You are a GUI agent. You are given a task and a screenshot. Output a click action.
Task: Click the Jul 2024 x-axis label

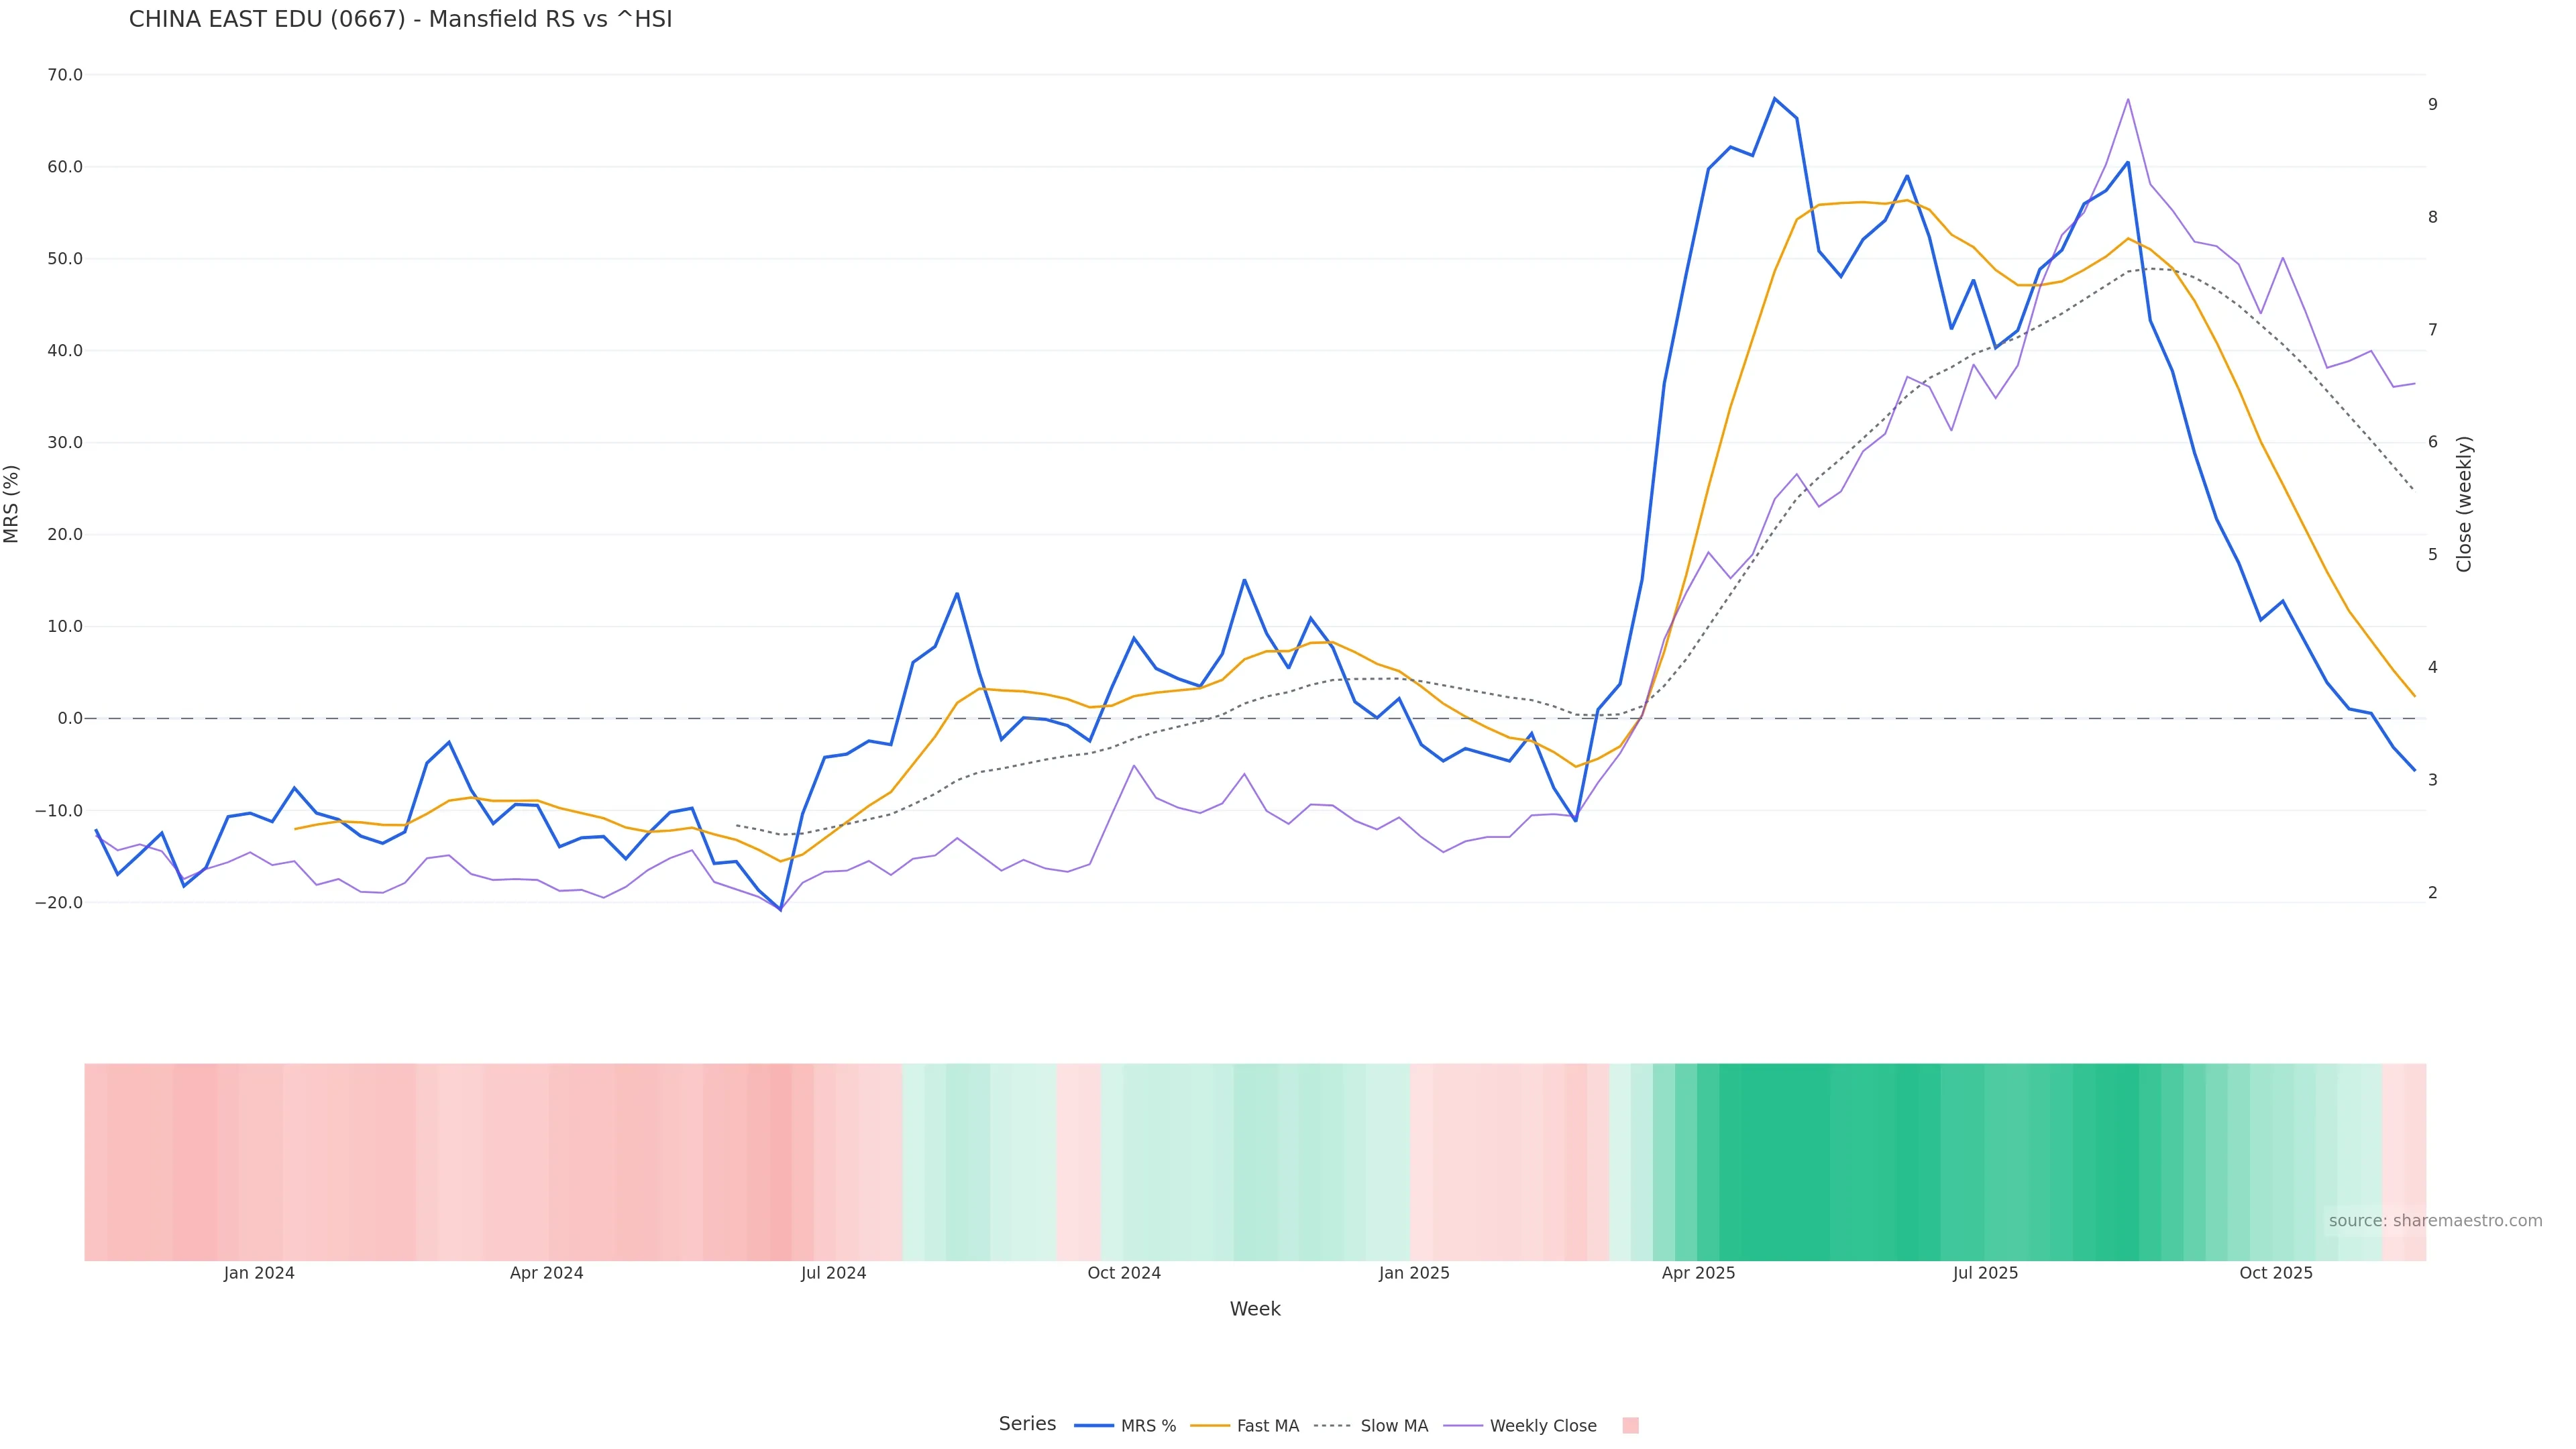click(x=833, y=1273)
